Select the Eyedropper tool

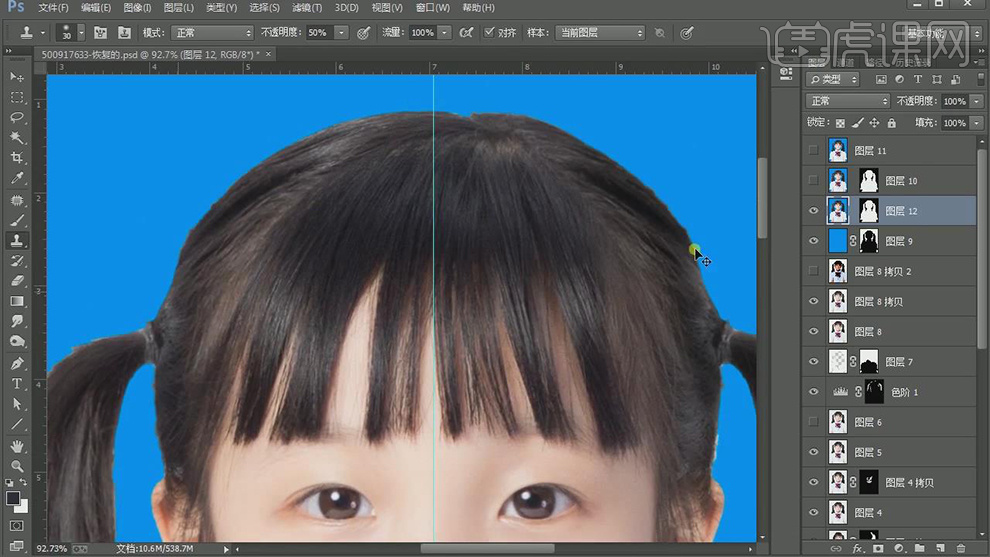click(x=17, y=178)
